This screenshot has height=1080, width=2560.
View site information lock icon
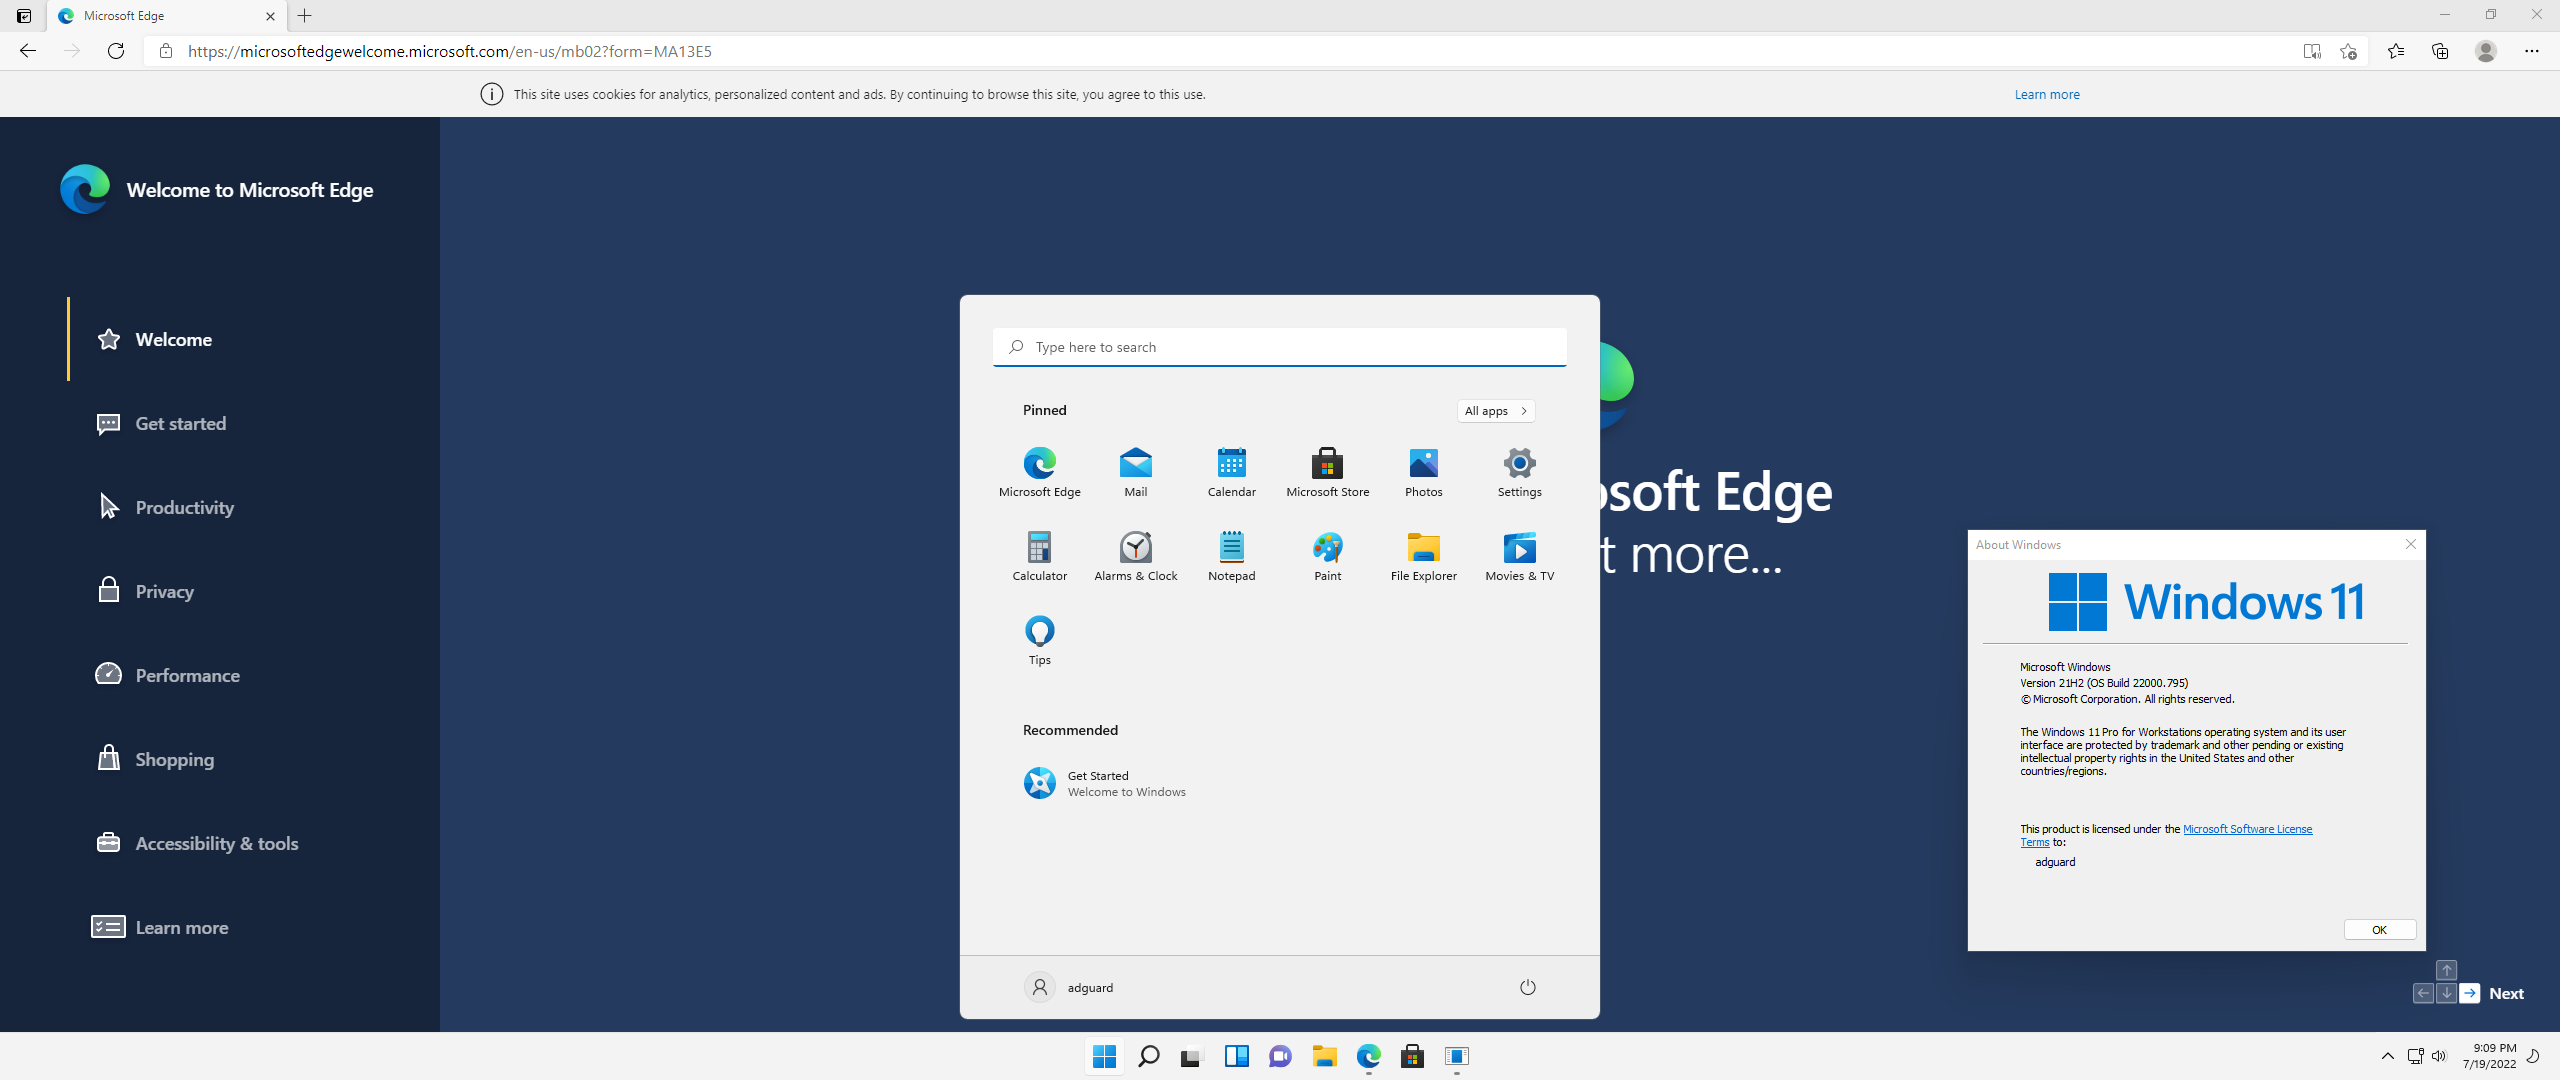166,51
